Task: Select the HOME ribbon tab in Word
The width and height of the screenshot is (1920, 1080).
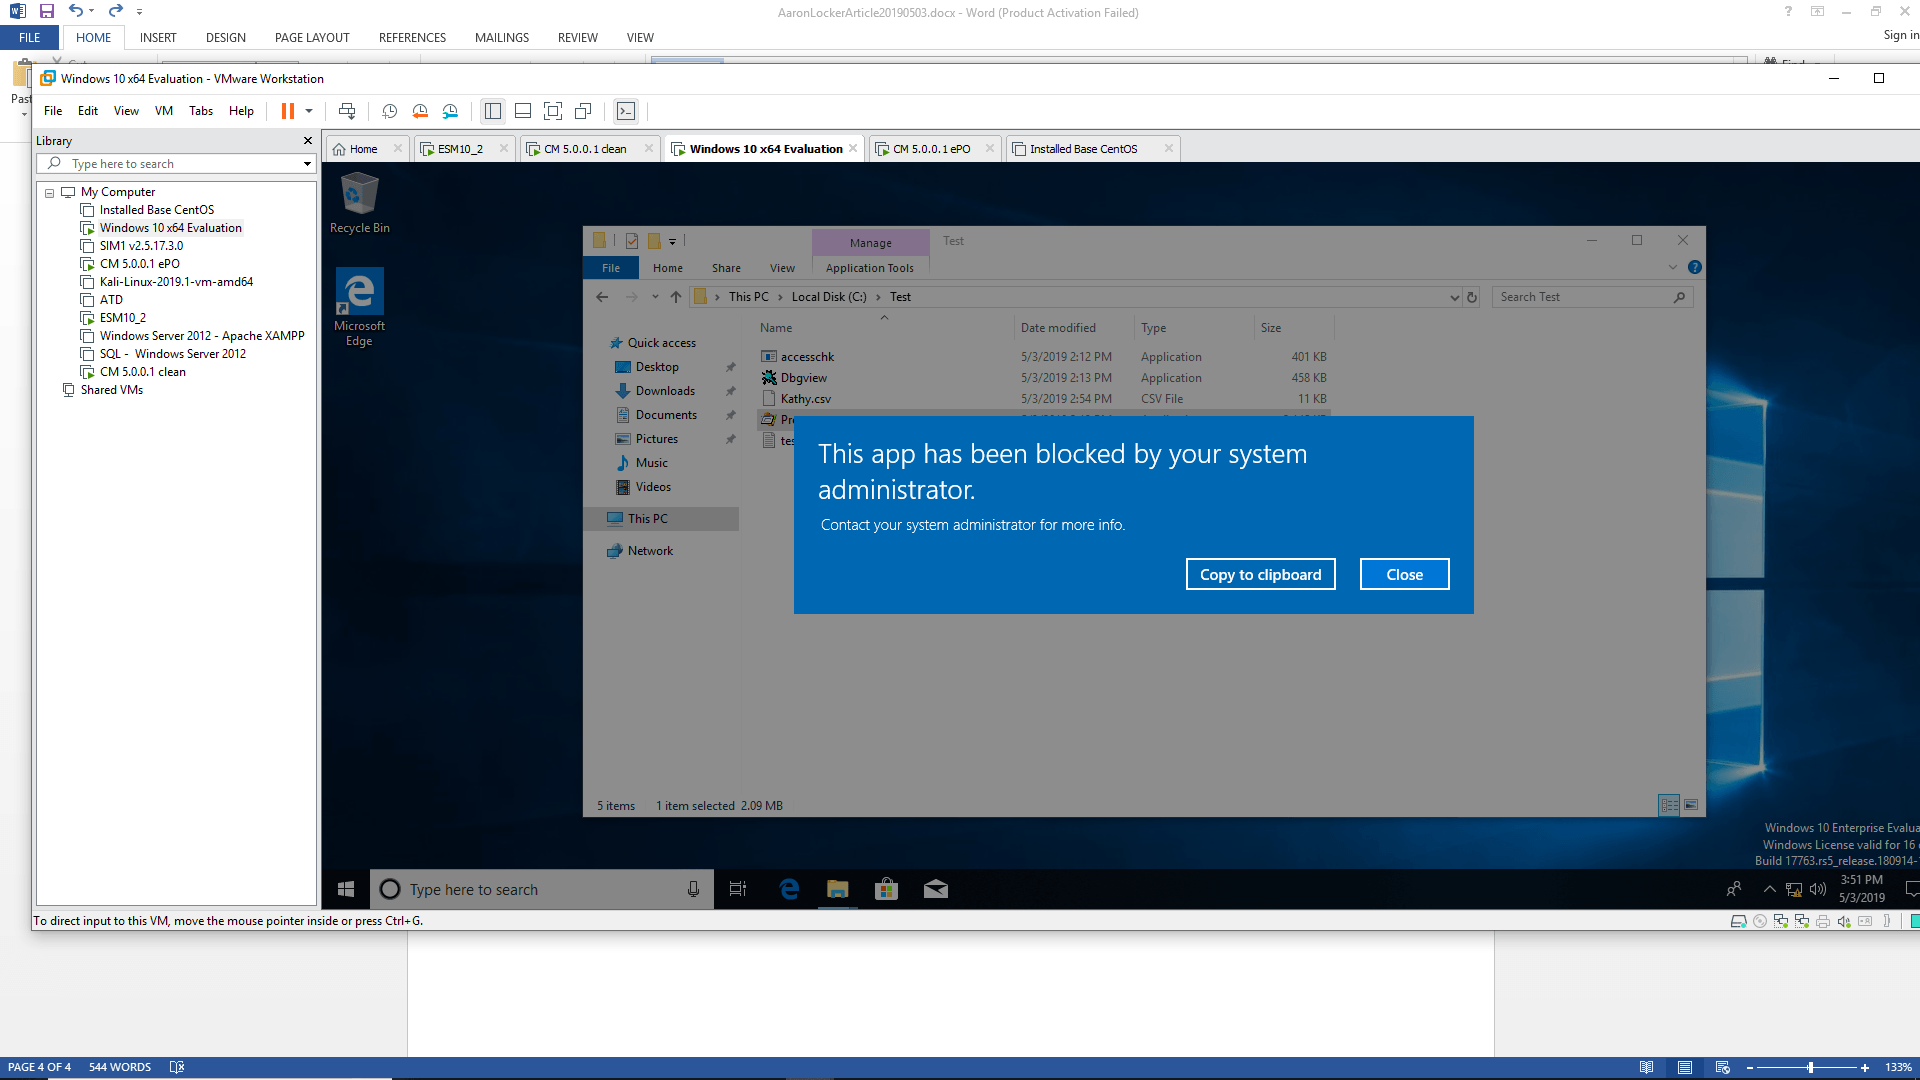Action: click(92, 37)
